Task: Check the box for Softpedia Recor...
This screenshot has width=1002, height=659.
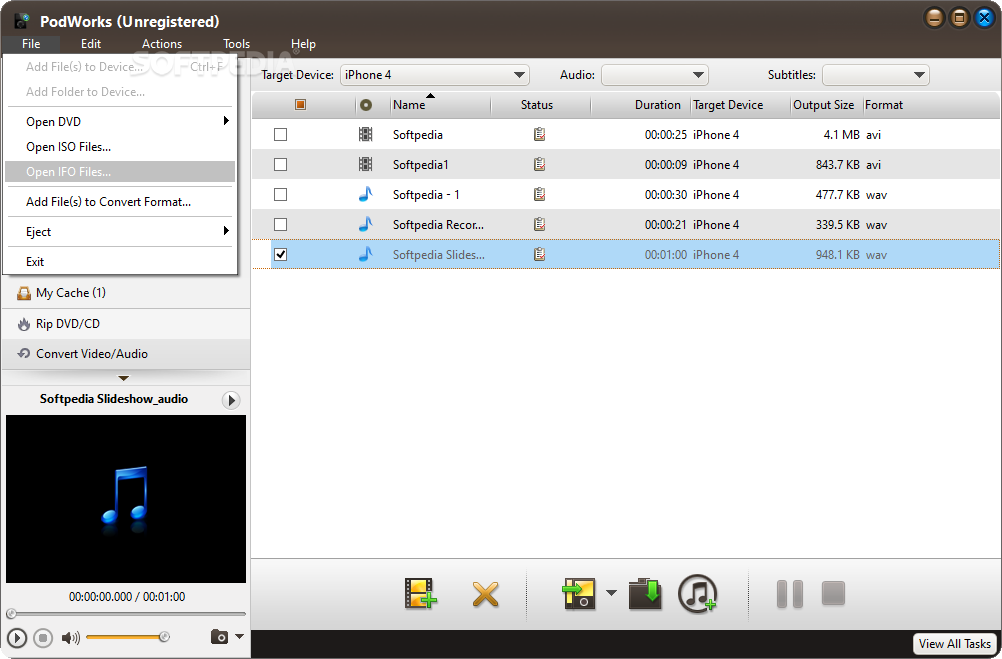Action: pos(281,225)
